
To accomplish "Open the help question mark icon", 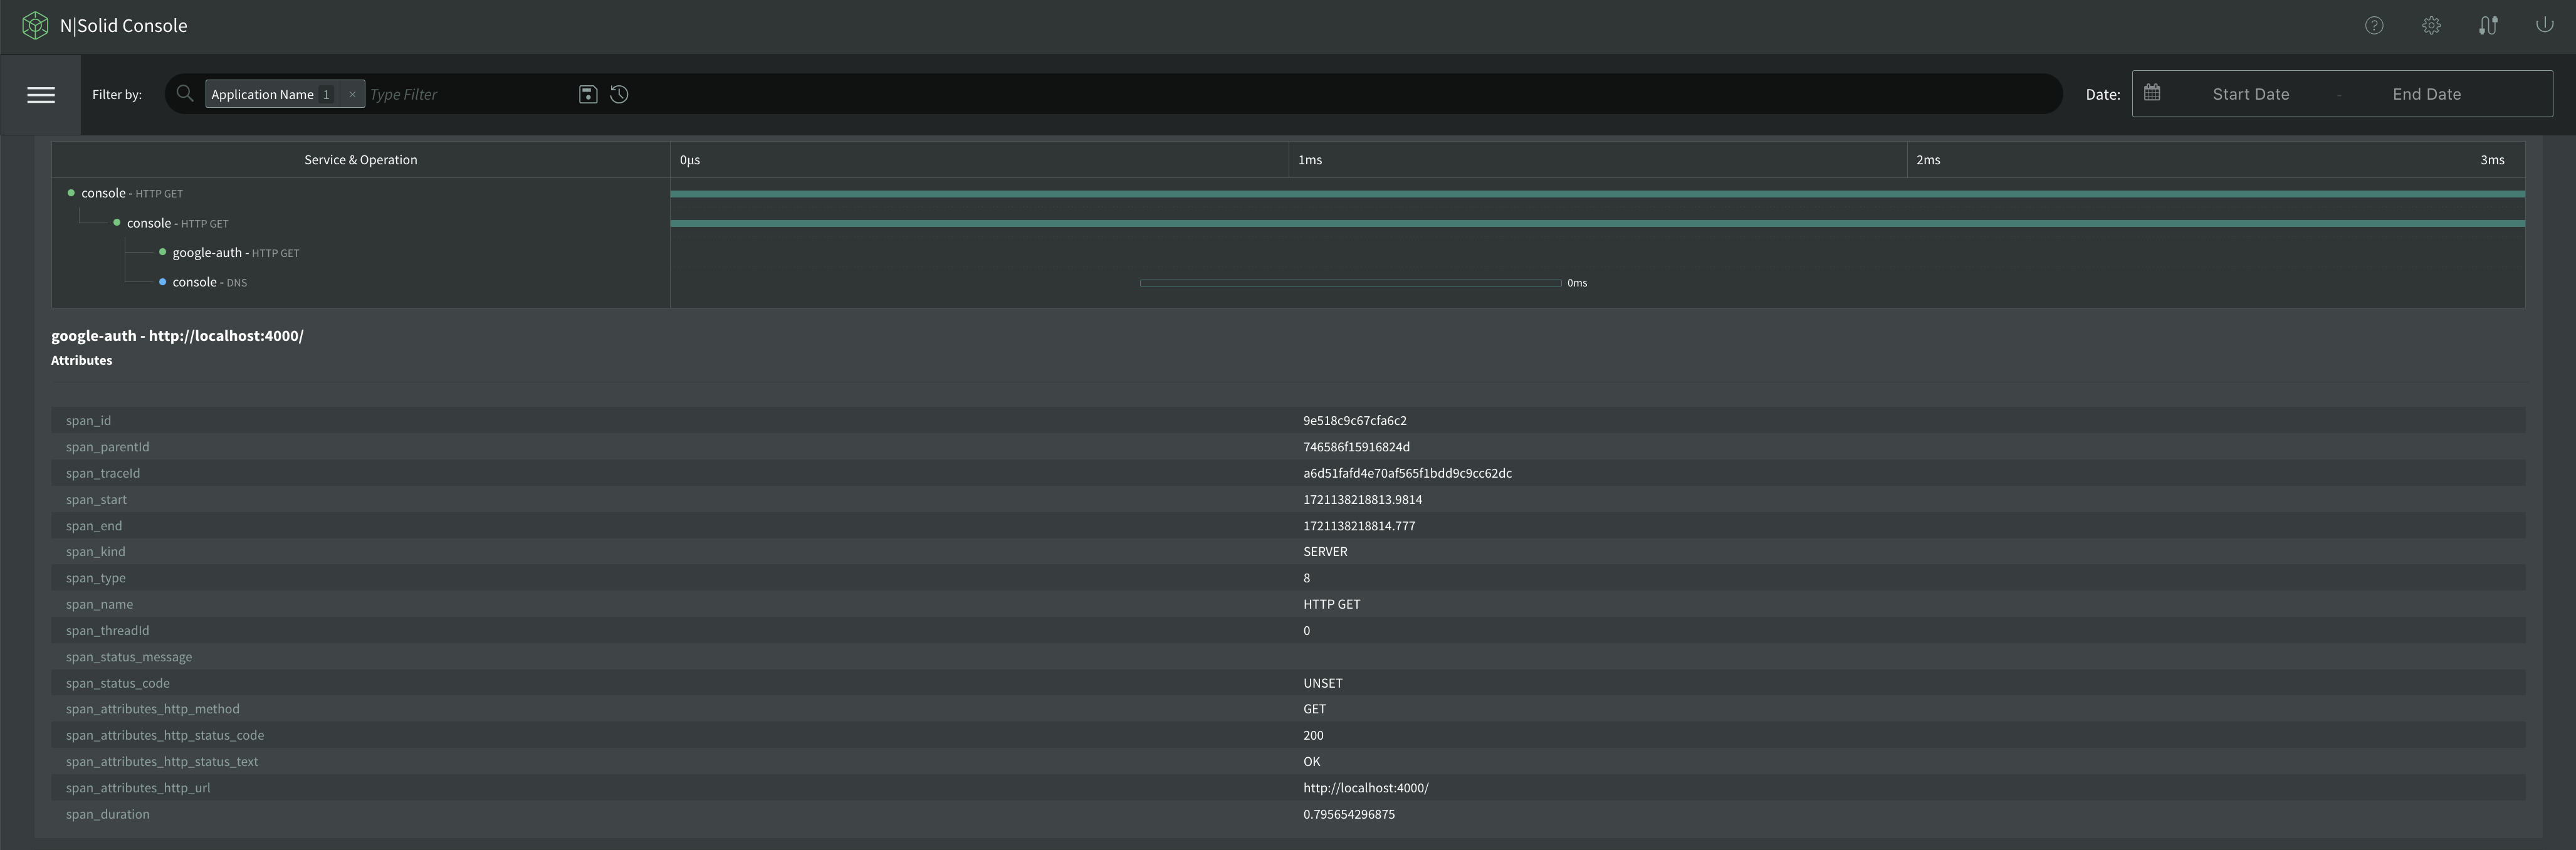I will [2374, 26].
